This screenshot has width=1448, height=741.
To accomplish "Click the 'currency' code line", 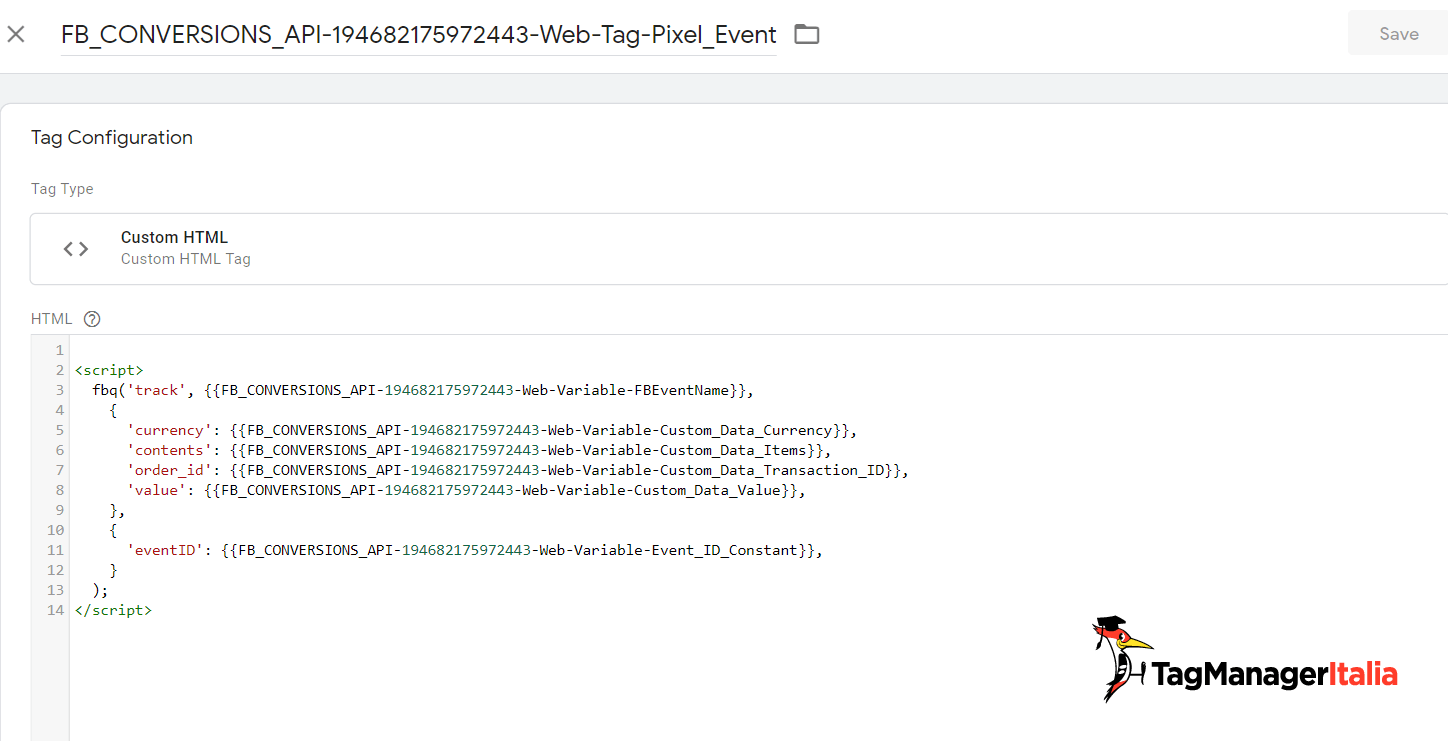I will [492, 430].
